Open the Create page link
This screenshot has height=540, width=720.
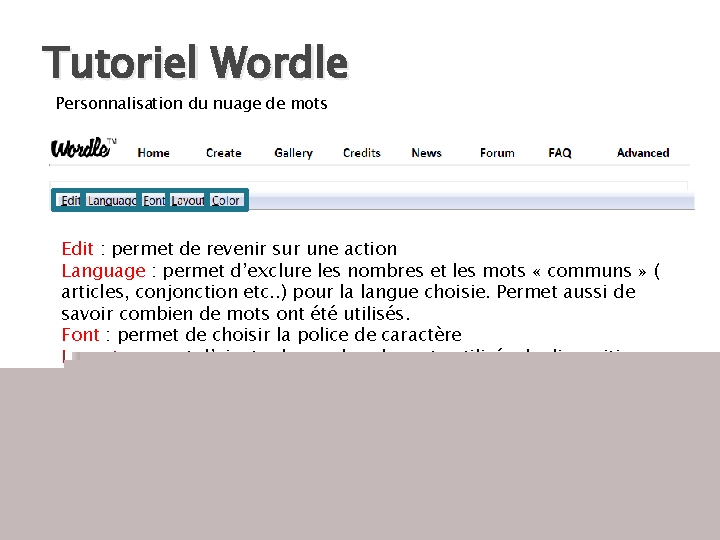pyautogui.click(x=224, y=153)
